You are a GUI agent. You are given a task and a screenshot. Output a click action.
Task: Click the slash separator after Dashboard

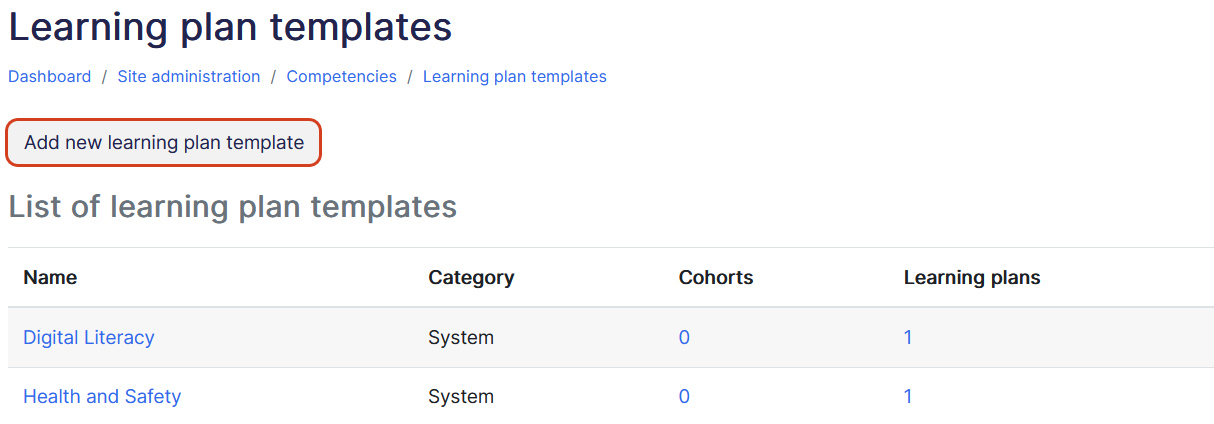click(104, 77)
